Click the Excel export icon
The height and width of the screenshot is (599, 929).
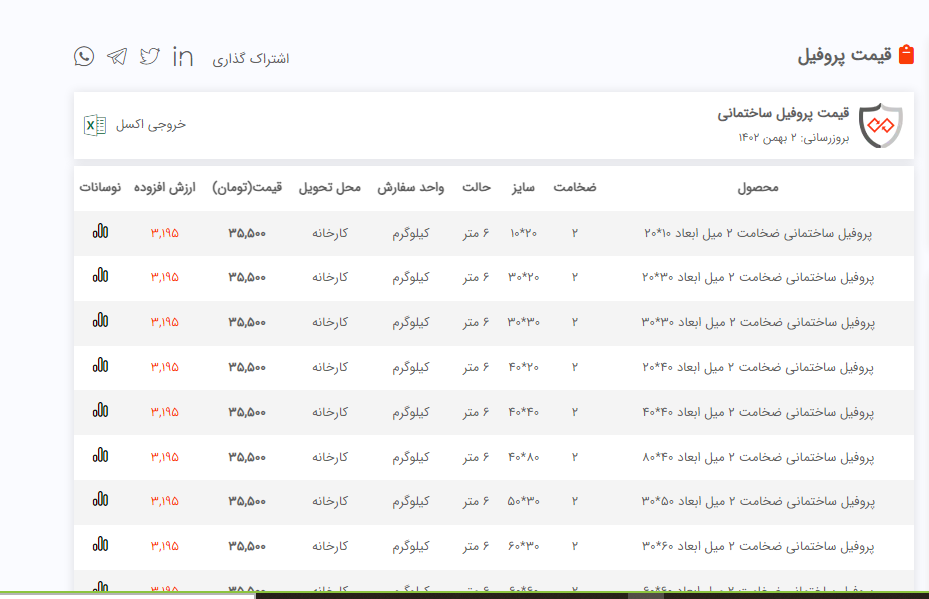point(95,125)
